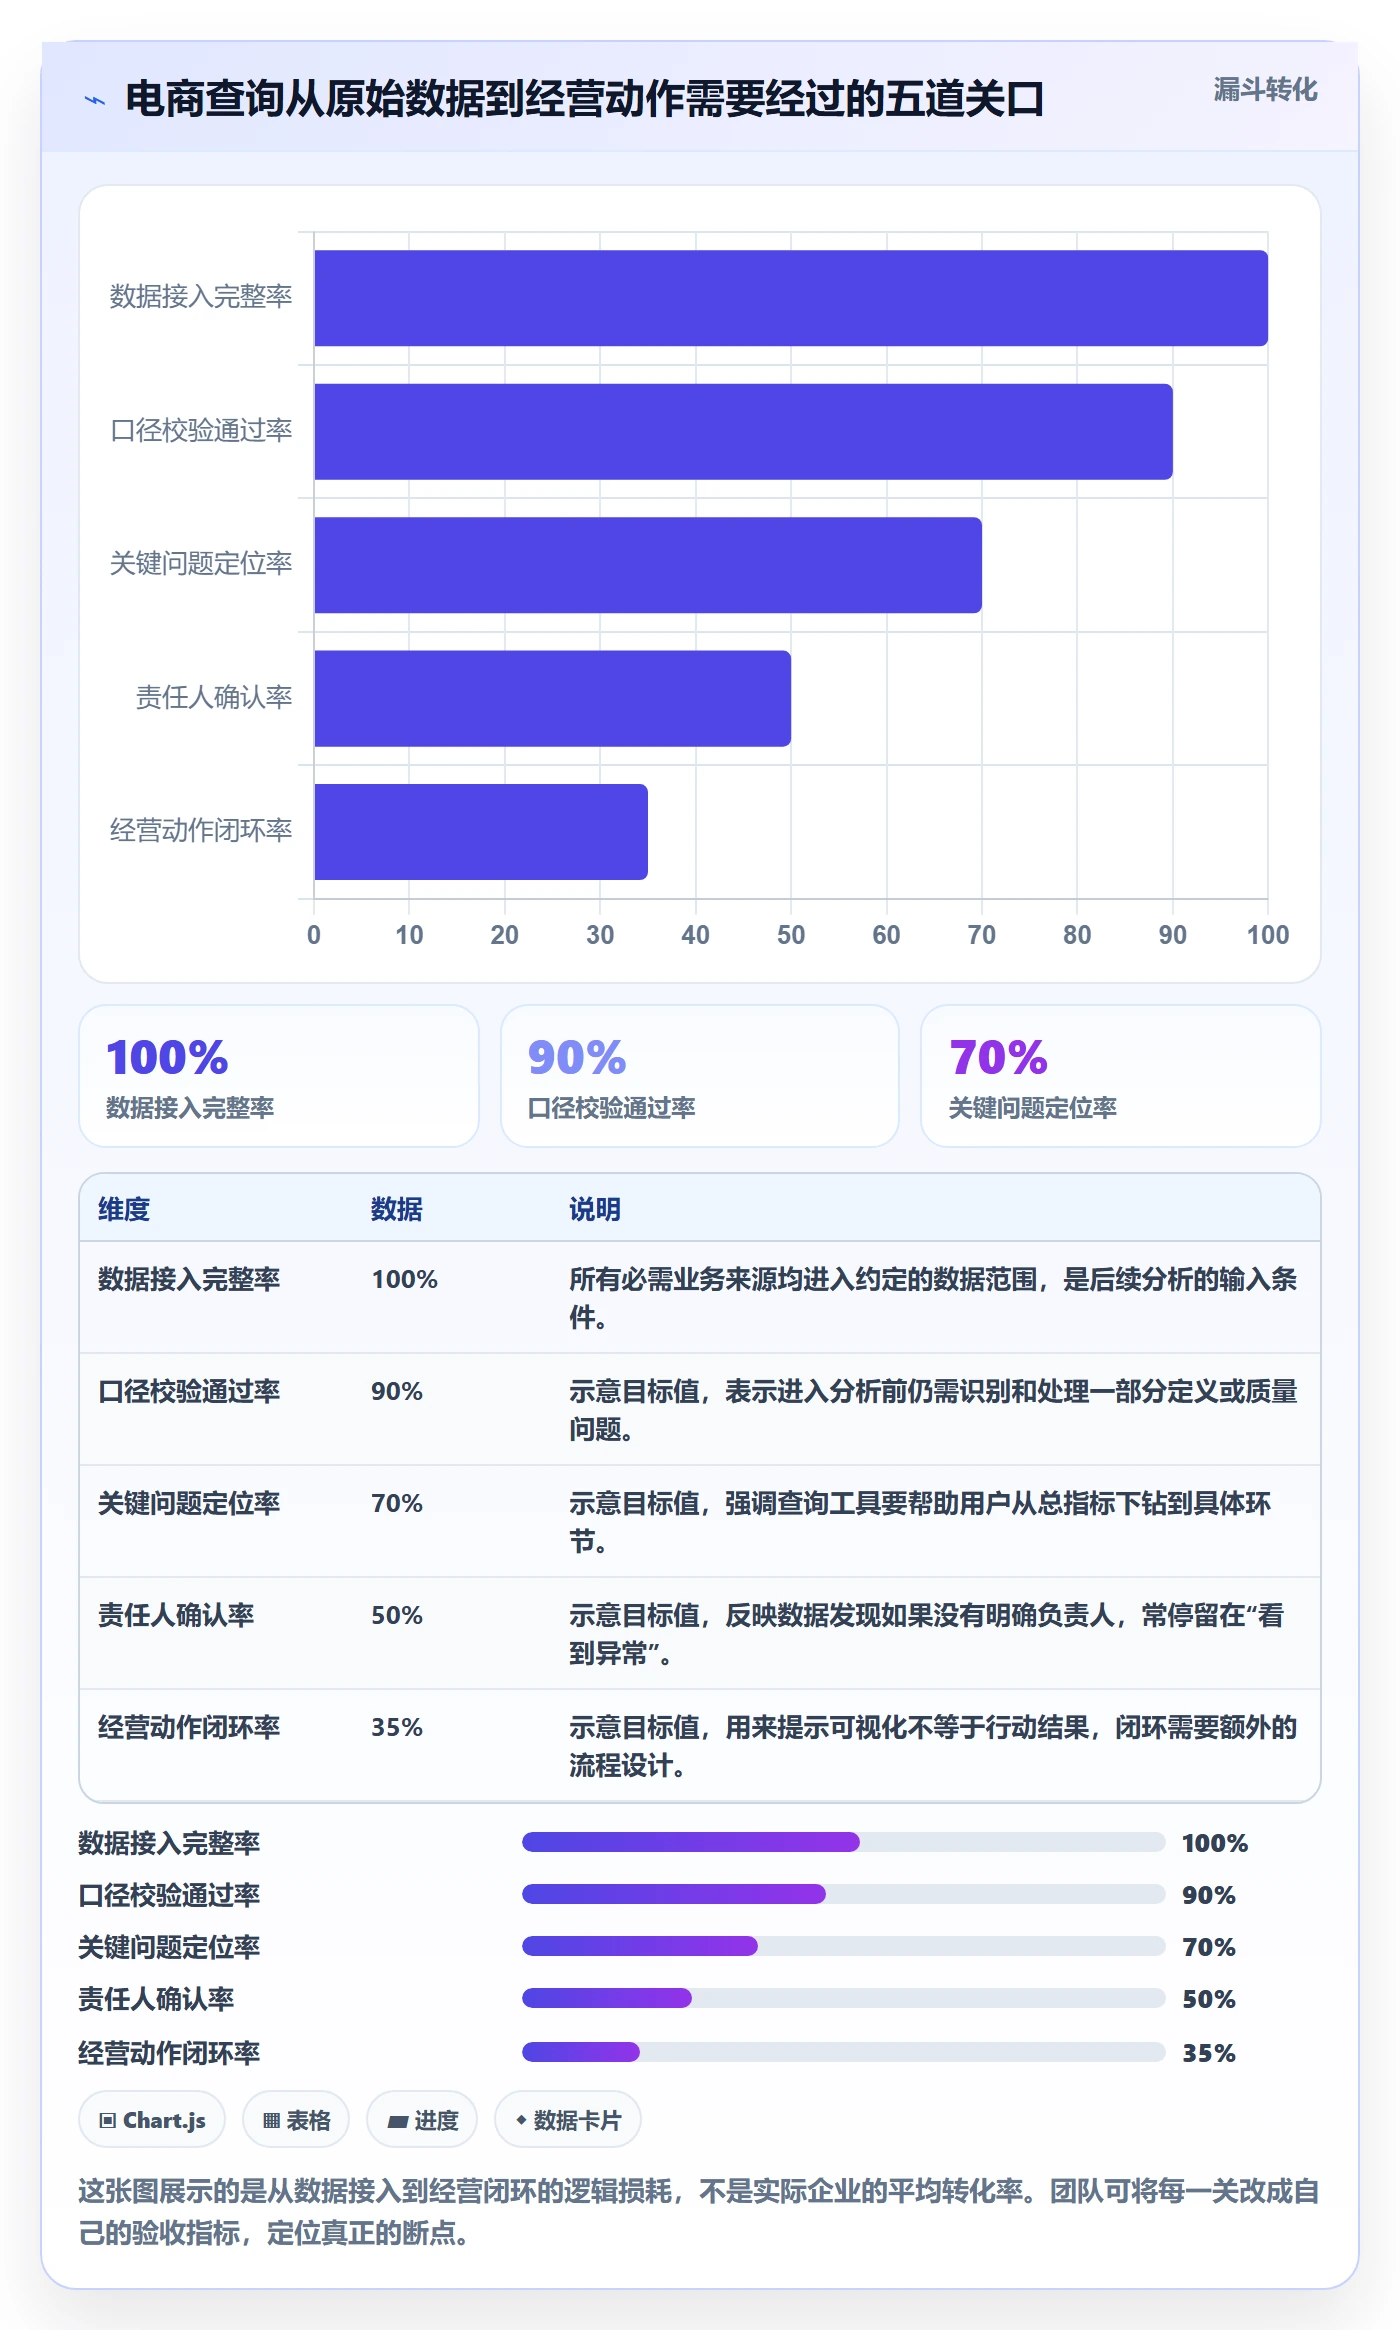Click the 70% 关键问题定位率 stat card
This screenshot has width=1400, height=2330.
(x=1121, y=1076)
